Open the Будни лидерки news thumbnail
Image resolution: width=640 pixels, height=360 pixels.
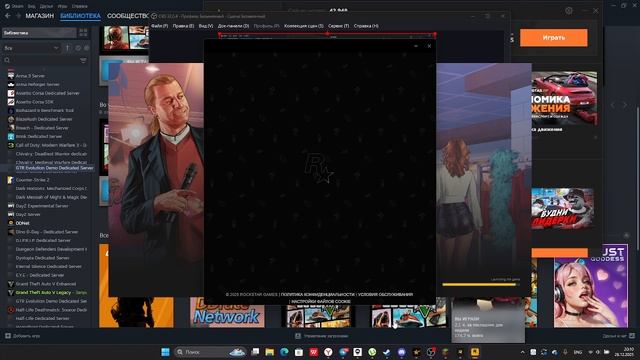coord(562,209)
